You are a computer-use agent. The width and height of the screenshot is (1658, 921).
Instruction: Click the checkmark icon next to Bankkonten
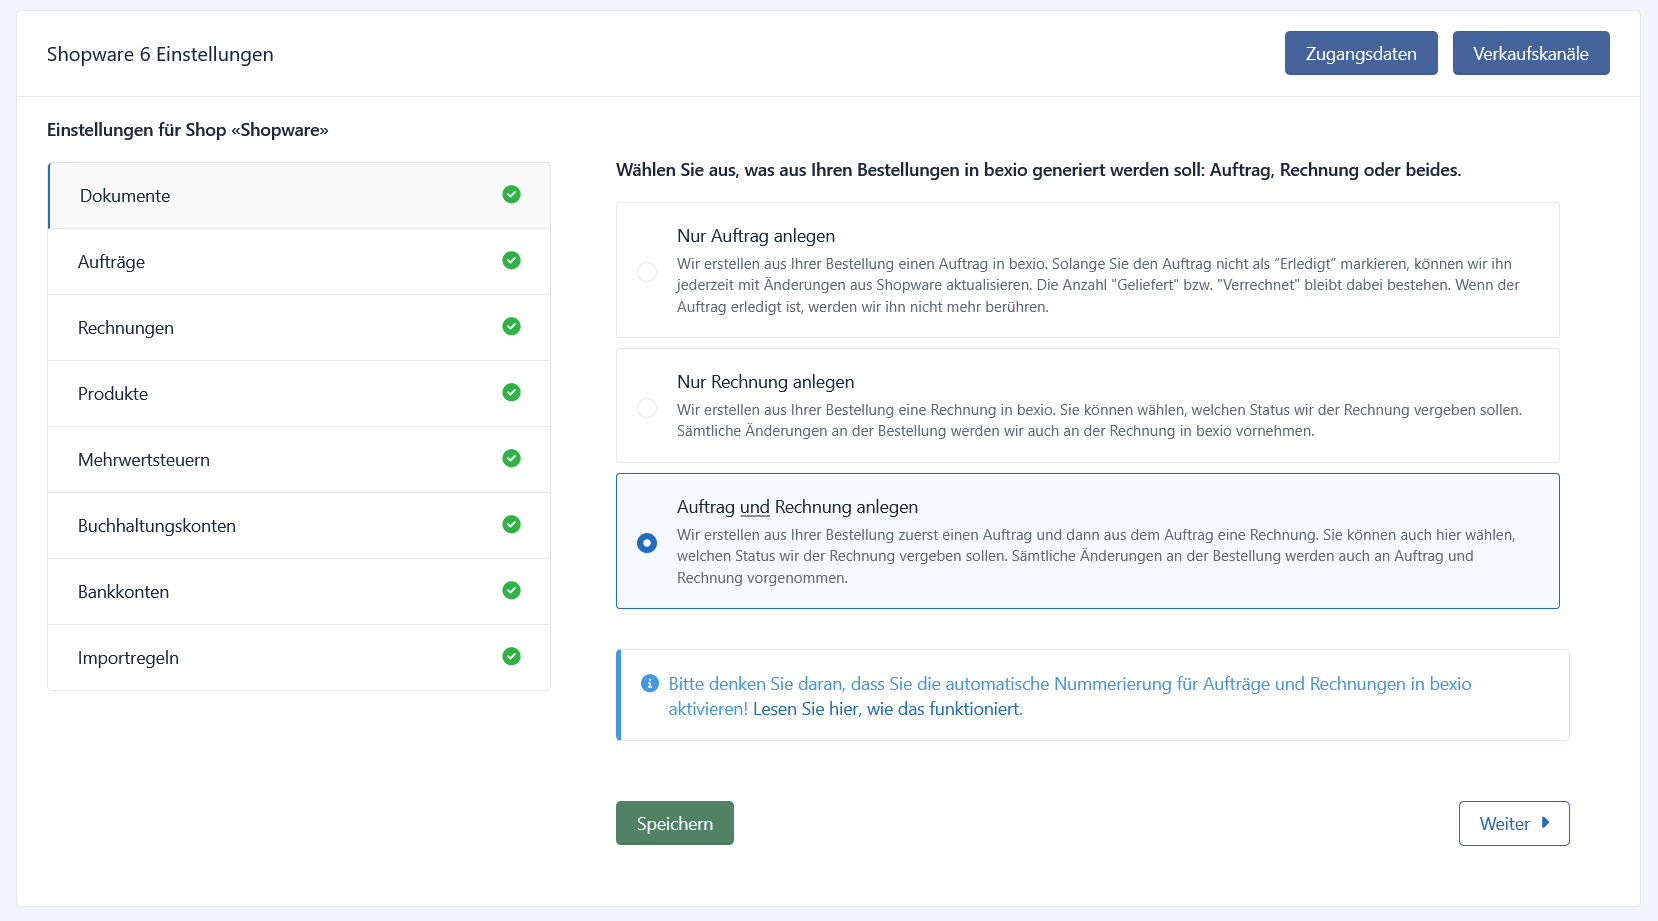(511, 590)
